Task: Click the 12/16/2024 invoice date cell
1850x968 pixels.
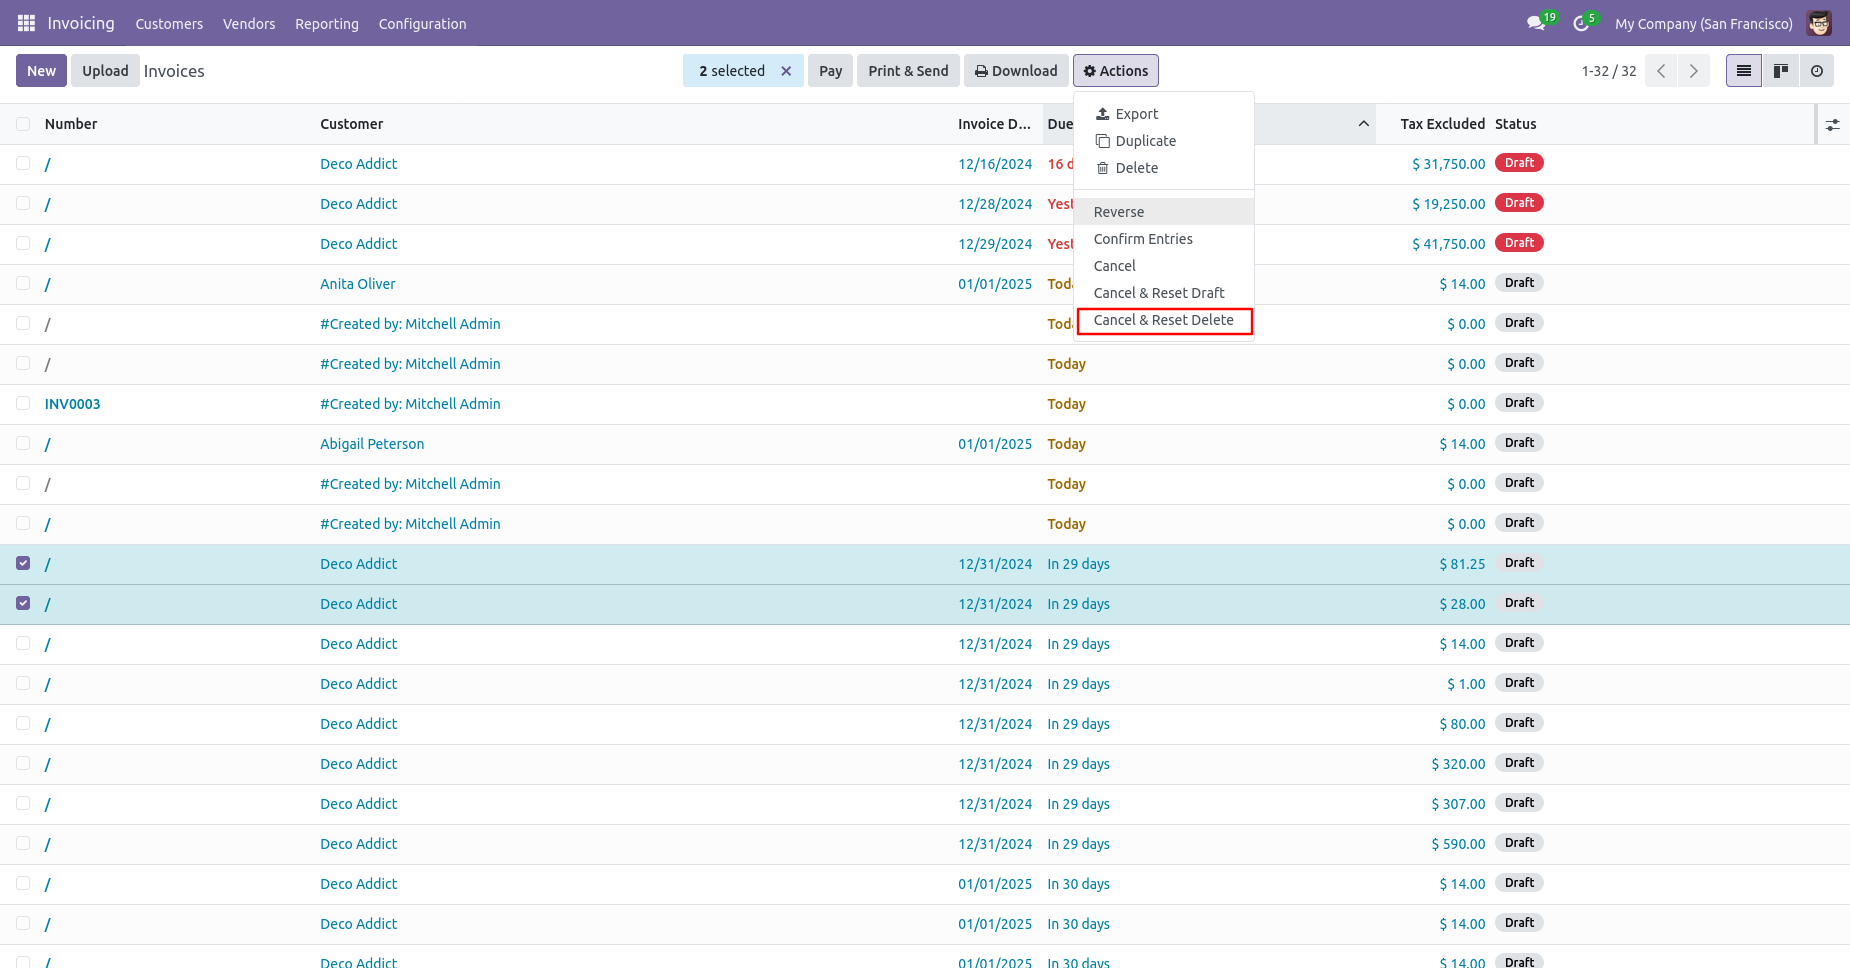Action: [x=995, y=164]
